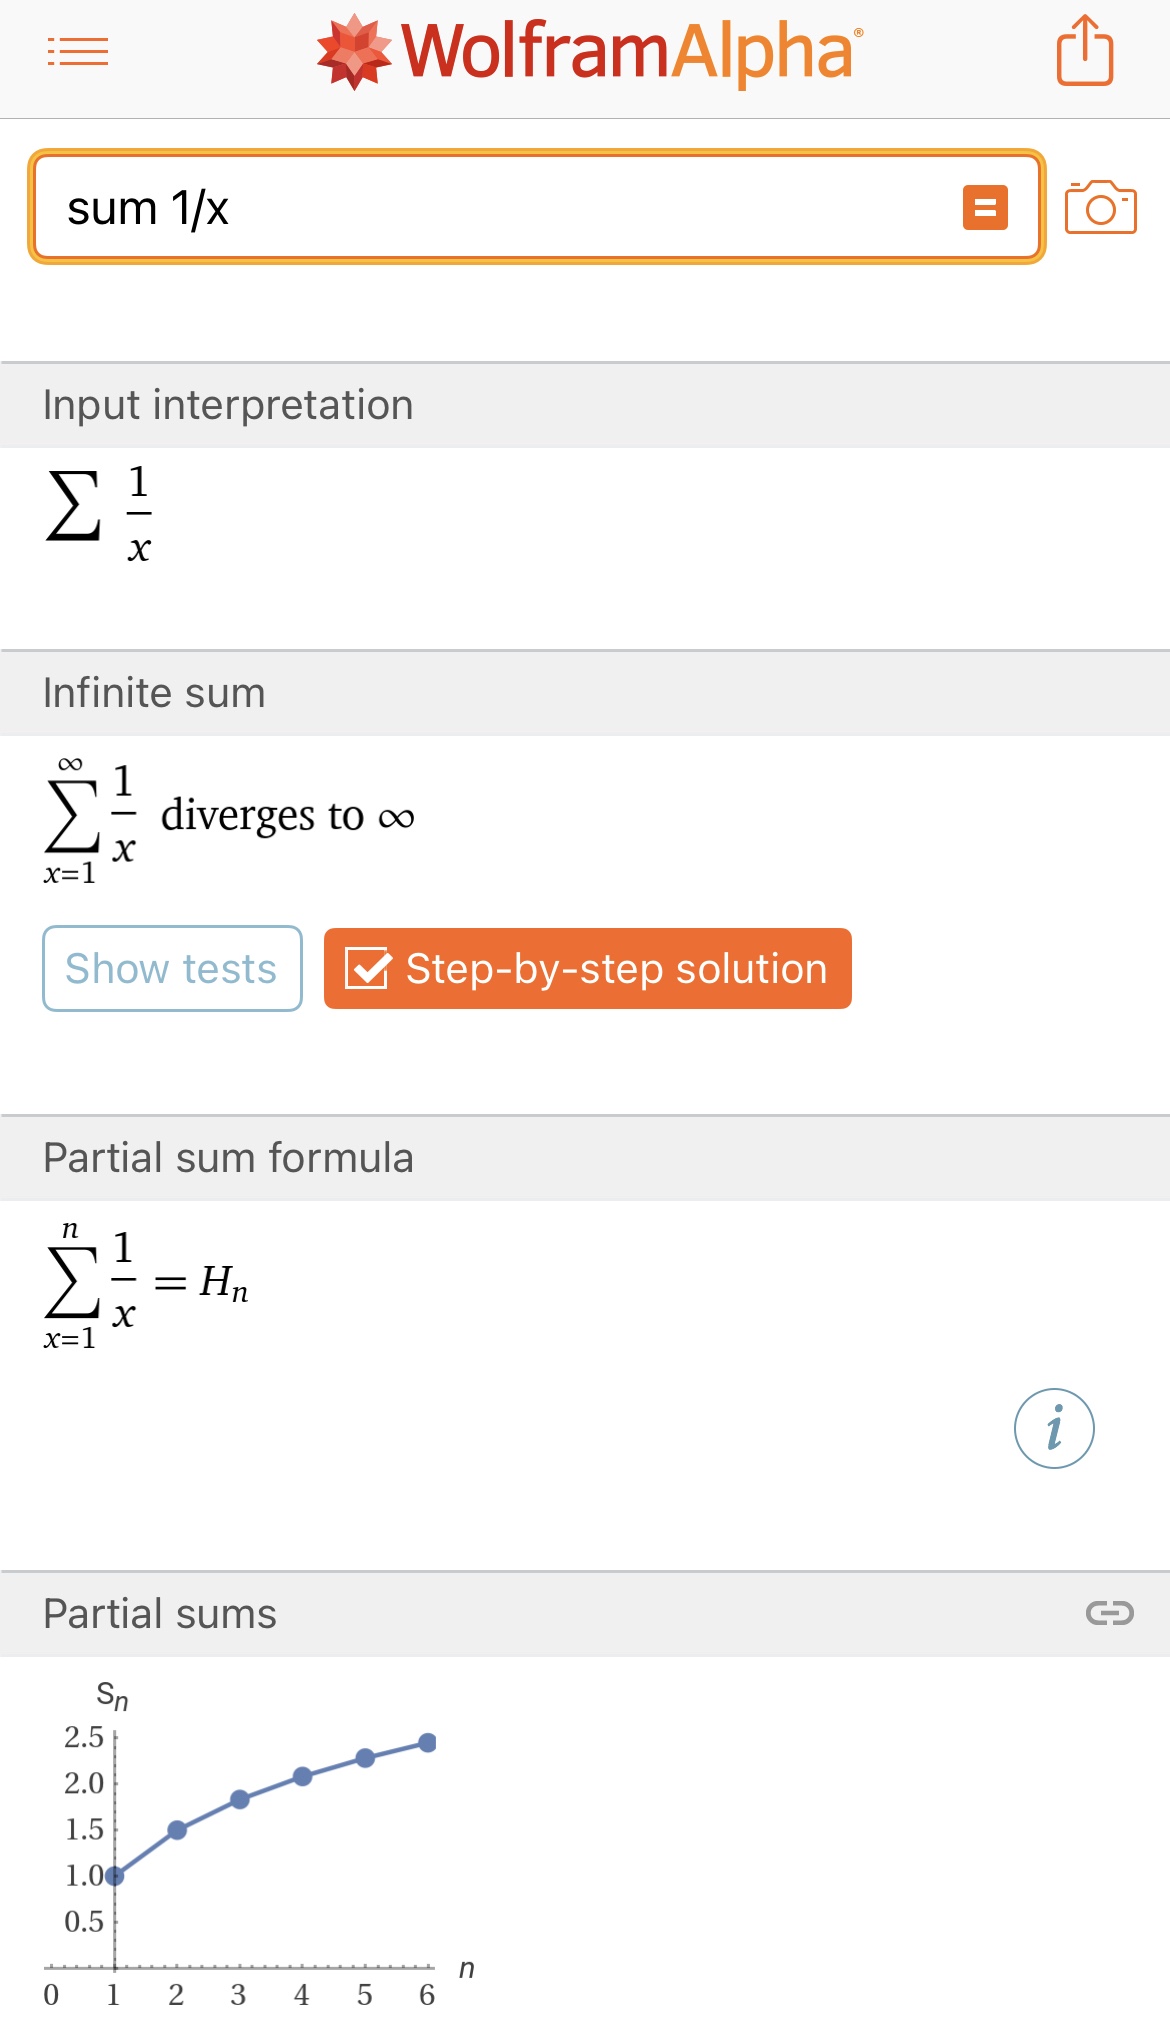Open the hamburger menu icon

(78, 51)
